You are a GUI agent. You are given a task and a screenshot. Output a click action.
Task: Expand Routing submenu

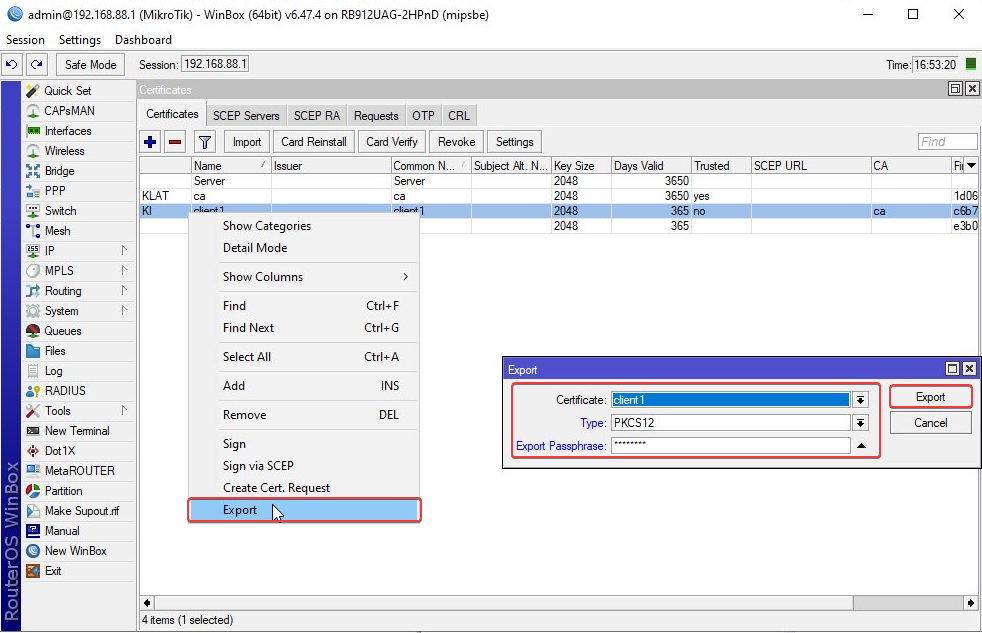(x=124, y=291)
